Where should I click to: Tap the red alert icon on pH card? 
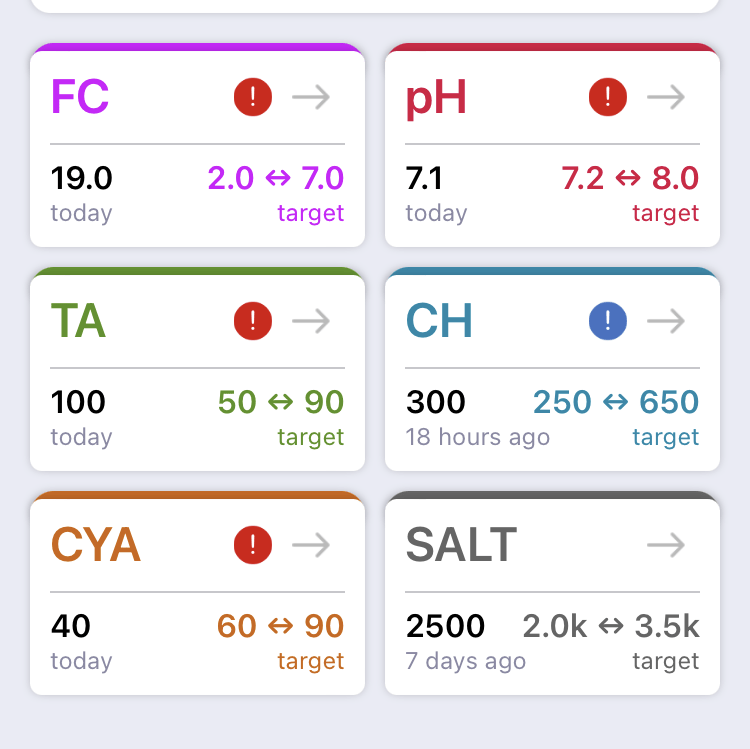pyautogui.click(x=608, y=97)
